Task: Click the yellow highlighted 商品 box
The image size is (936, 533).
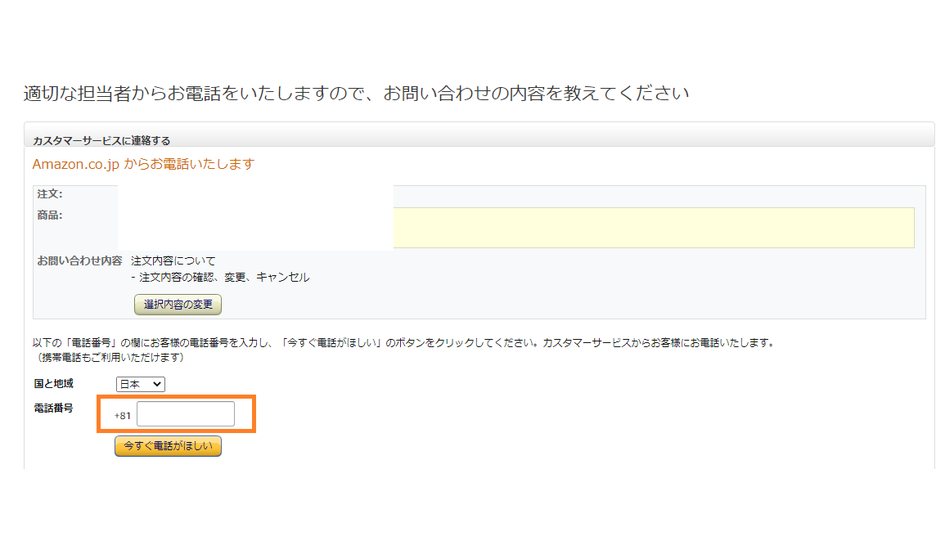Action: click(654, 227)
